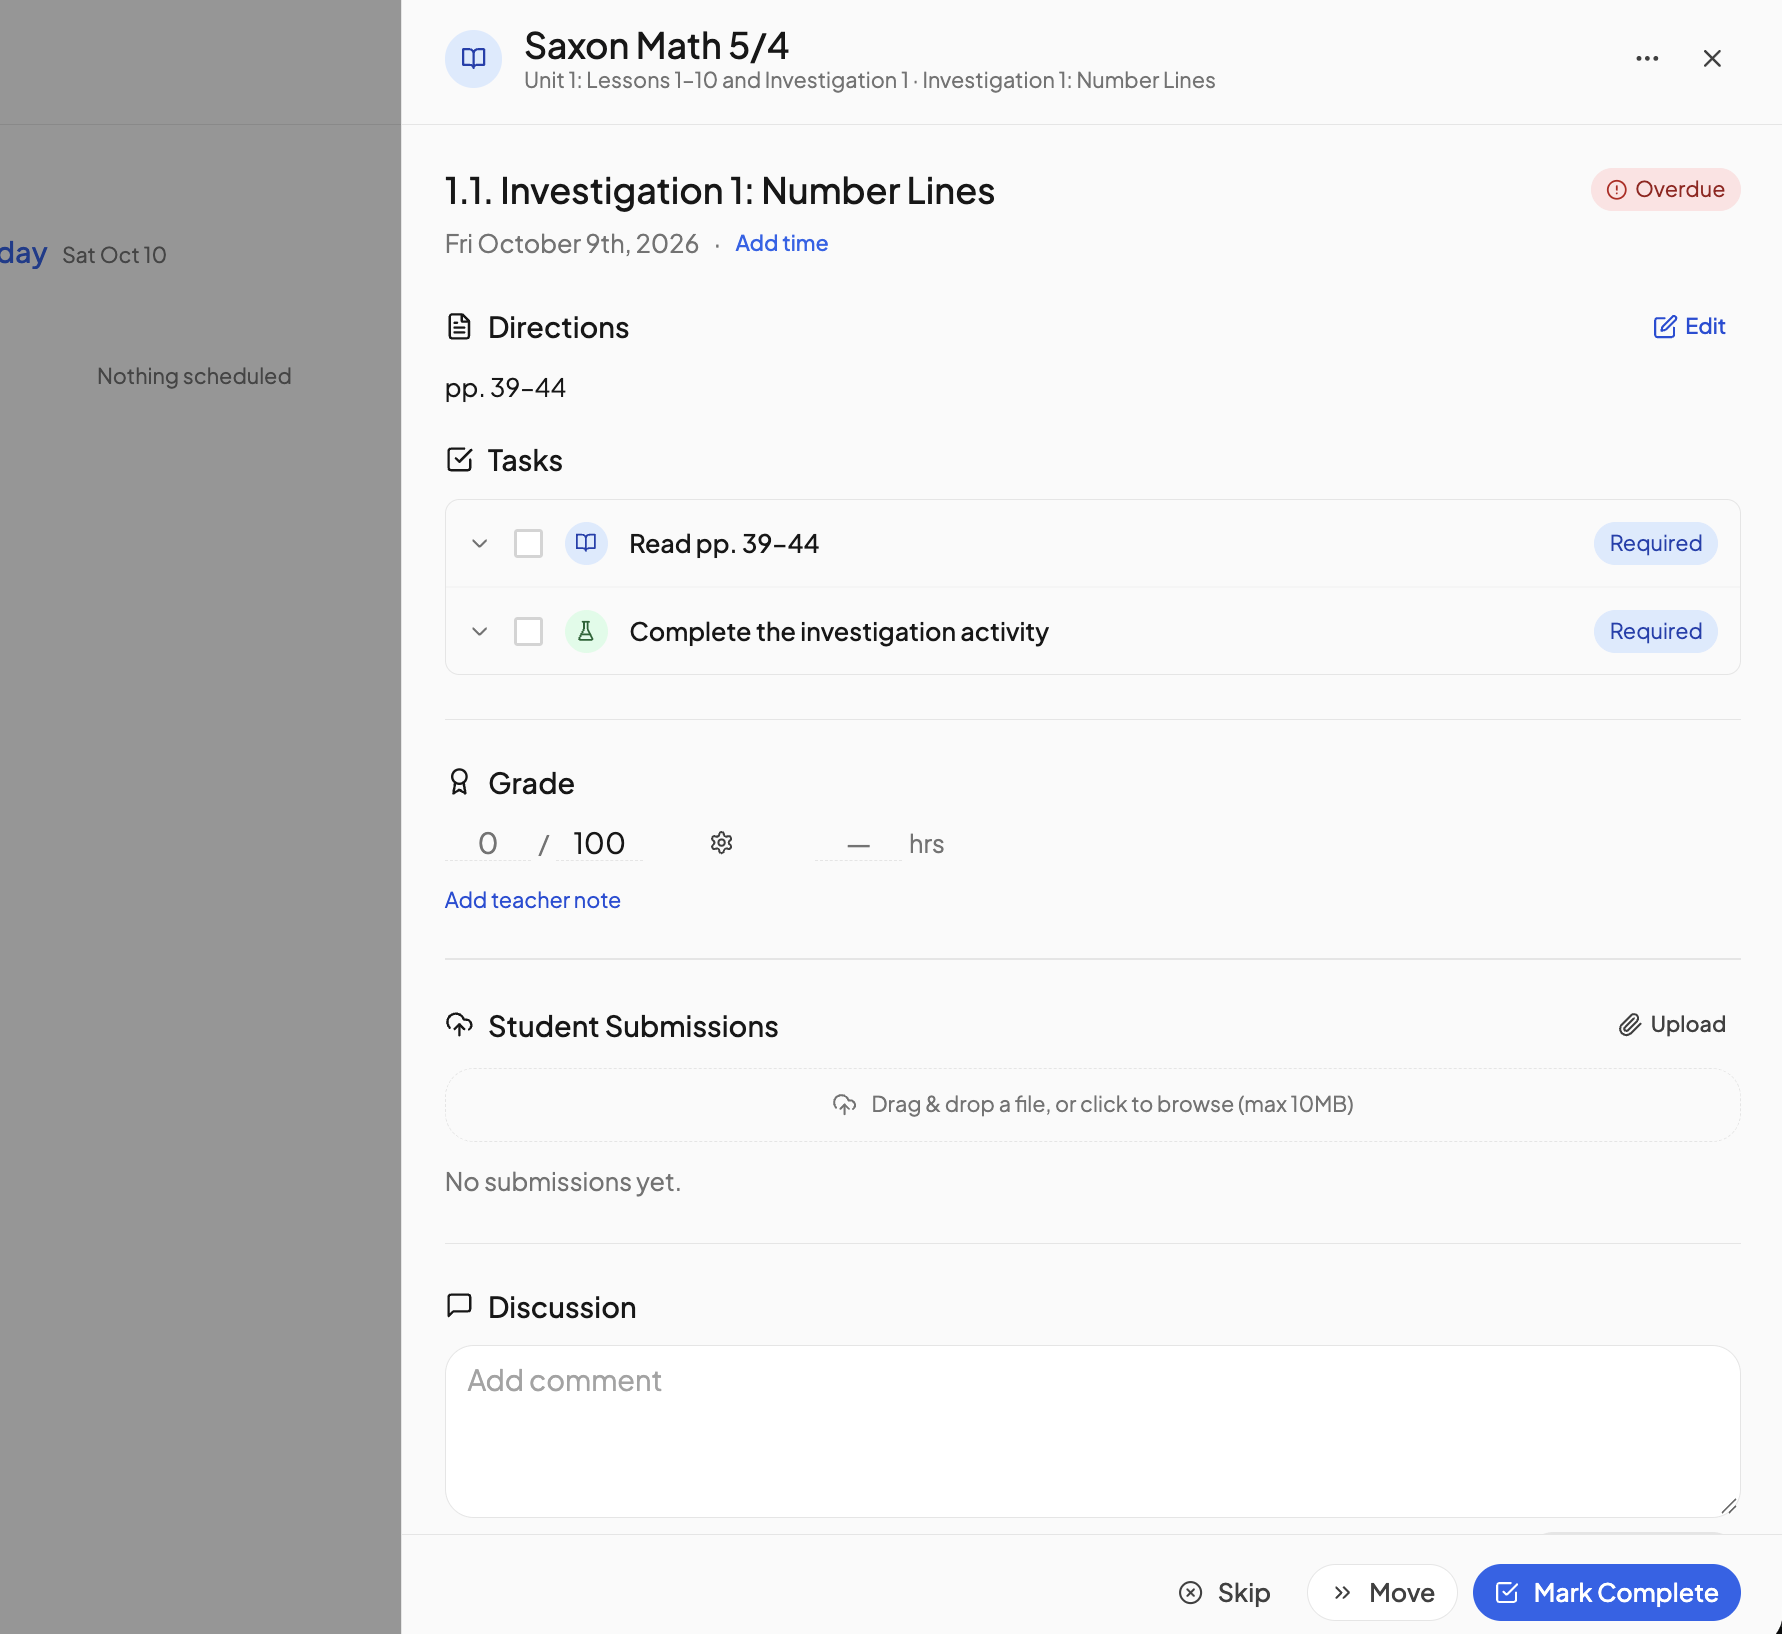The height and width of the screenshot is (1634, 1782).
Task: Expand the investigation activity task chevron
Action: [x=480, y=631]
